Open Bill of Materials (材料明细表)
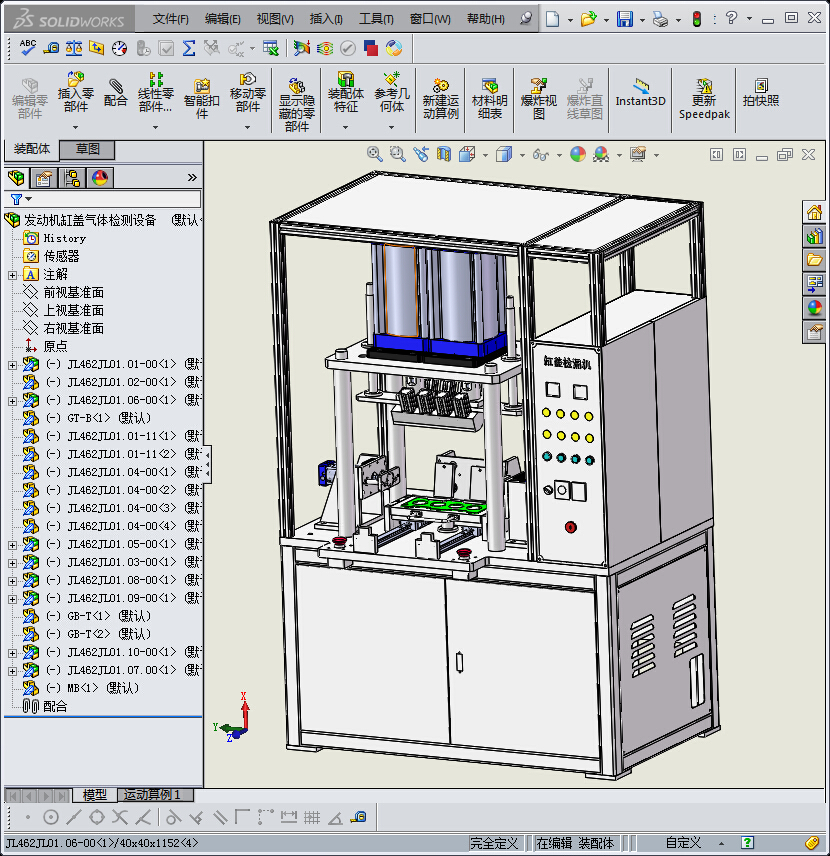The height and width of the screenshot is (856, 830). coord(490,94)
